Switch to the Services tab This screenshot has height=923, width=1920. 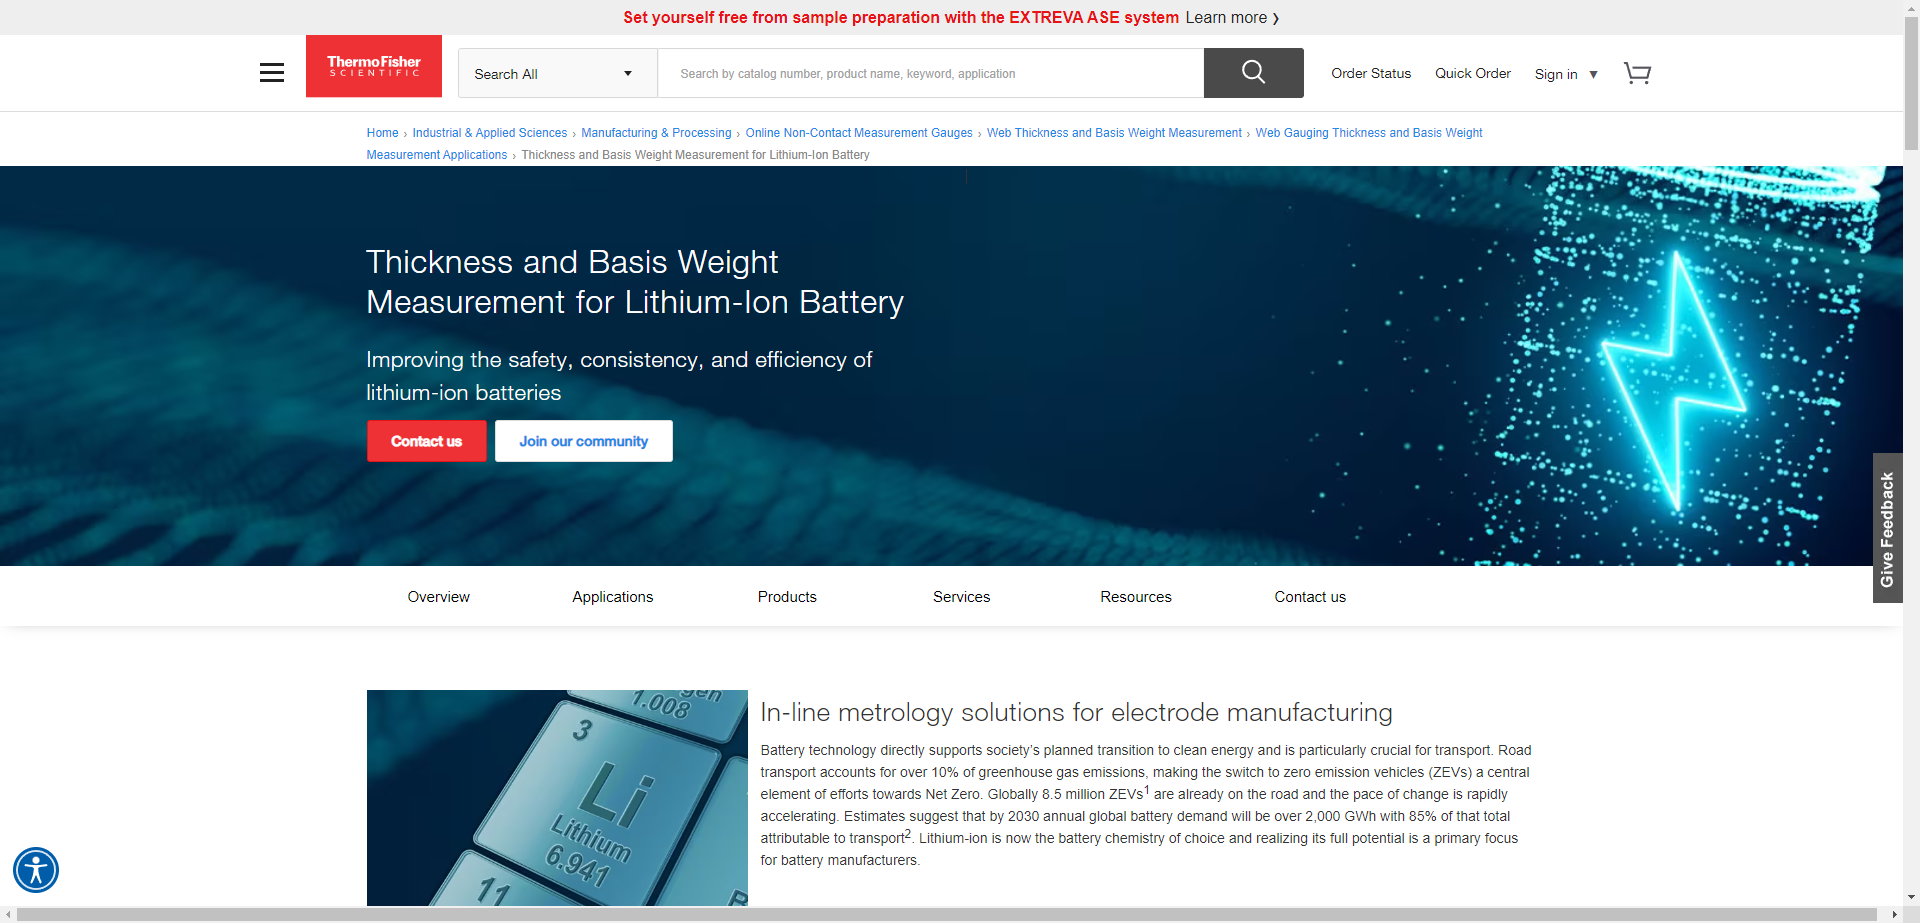click(x=962, y=597)
